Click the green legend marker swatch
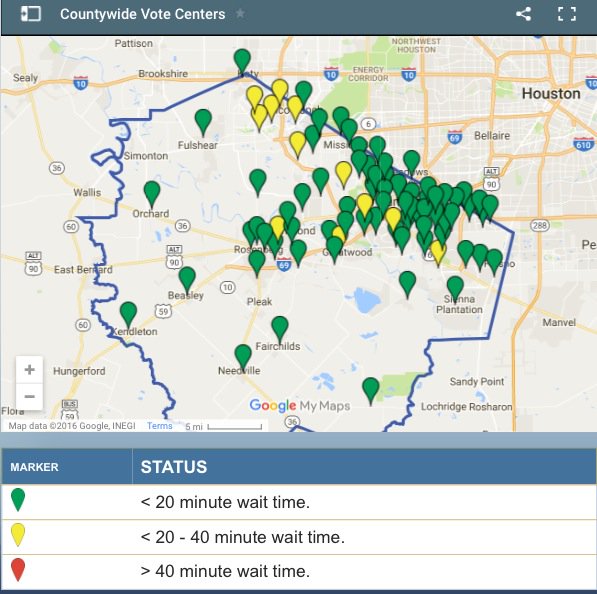The height and width of the screenshot is (594, 597). [x=18, y=500]
